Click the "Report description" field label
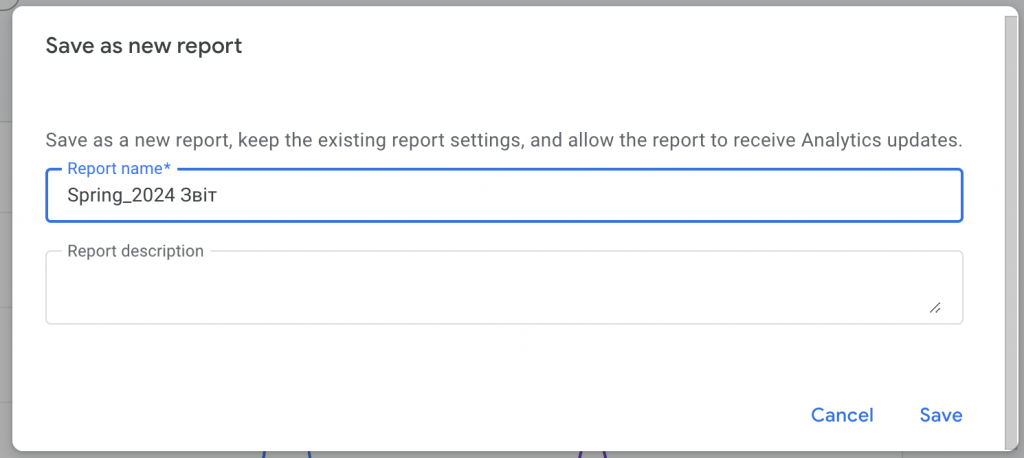 point(136,251)
